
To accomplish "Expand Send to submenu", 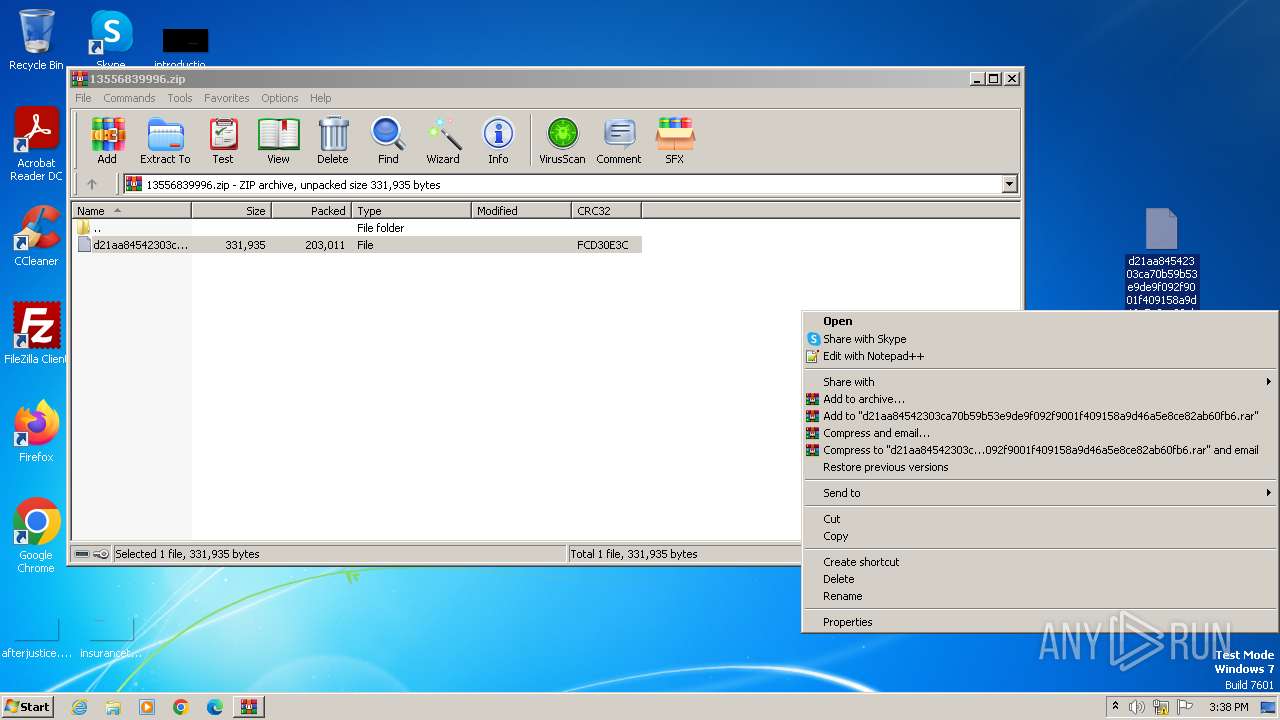I will pyautogui.click(x=1040, y=493).
